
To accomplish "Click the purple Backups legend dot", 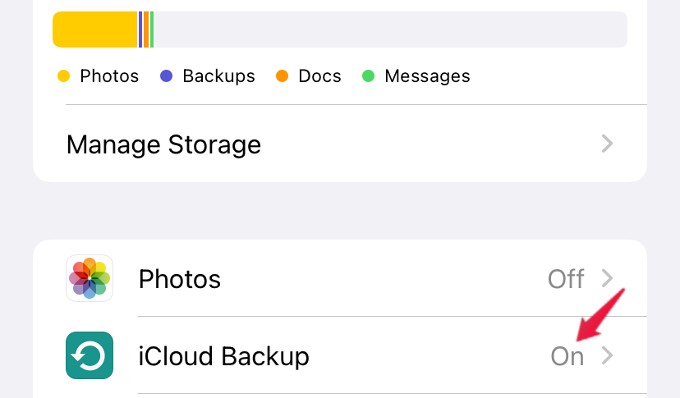I will point(166,76).
